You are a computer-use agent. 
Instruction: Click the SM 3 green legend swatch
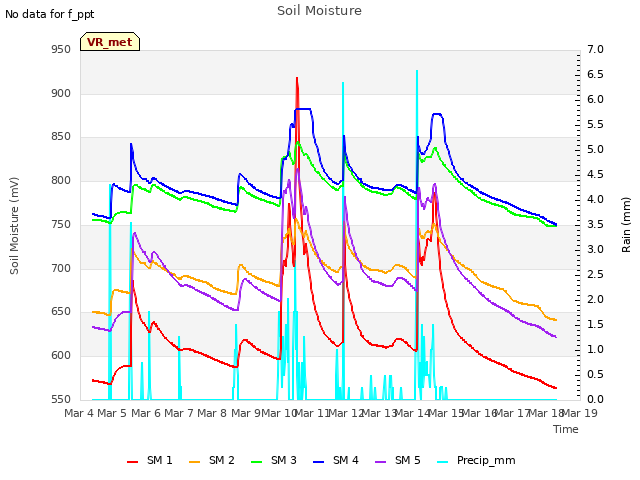click(256, 462)
